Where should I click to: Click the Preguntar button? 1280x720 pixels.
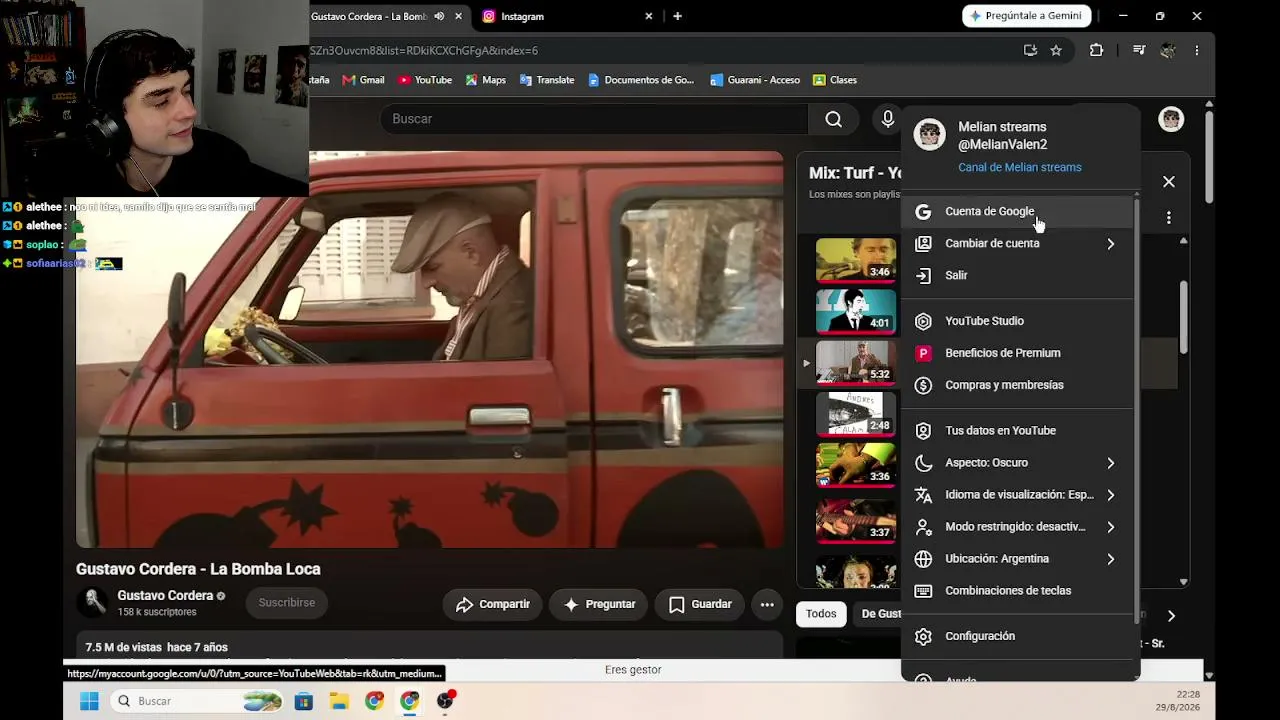(x=599, y=604)
